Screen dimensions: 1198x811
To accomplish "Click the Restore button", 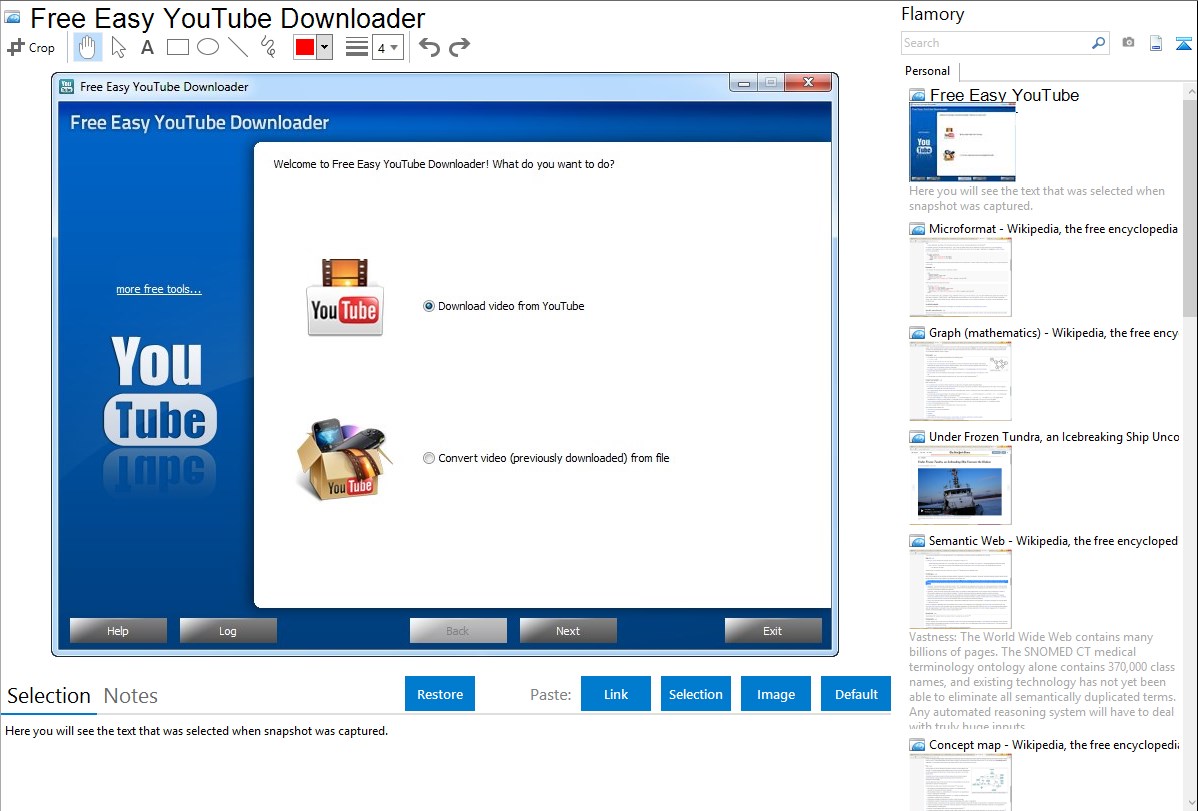I will point(440,694).
